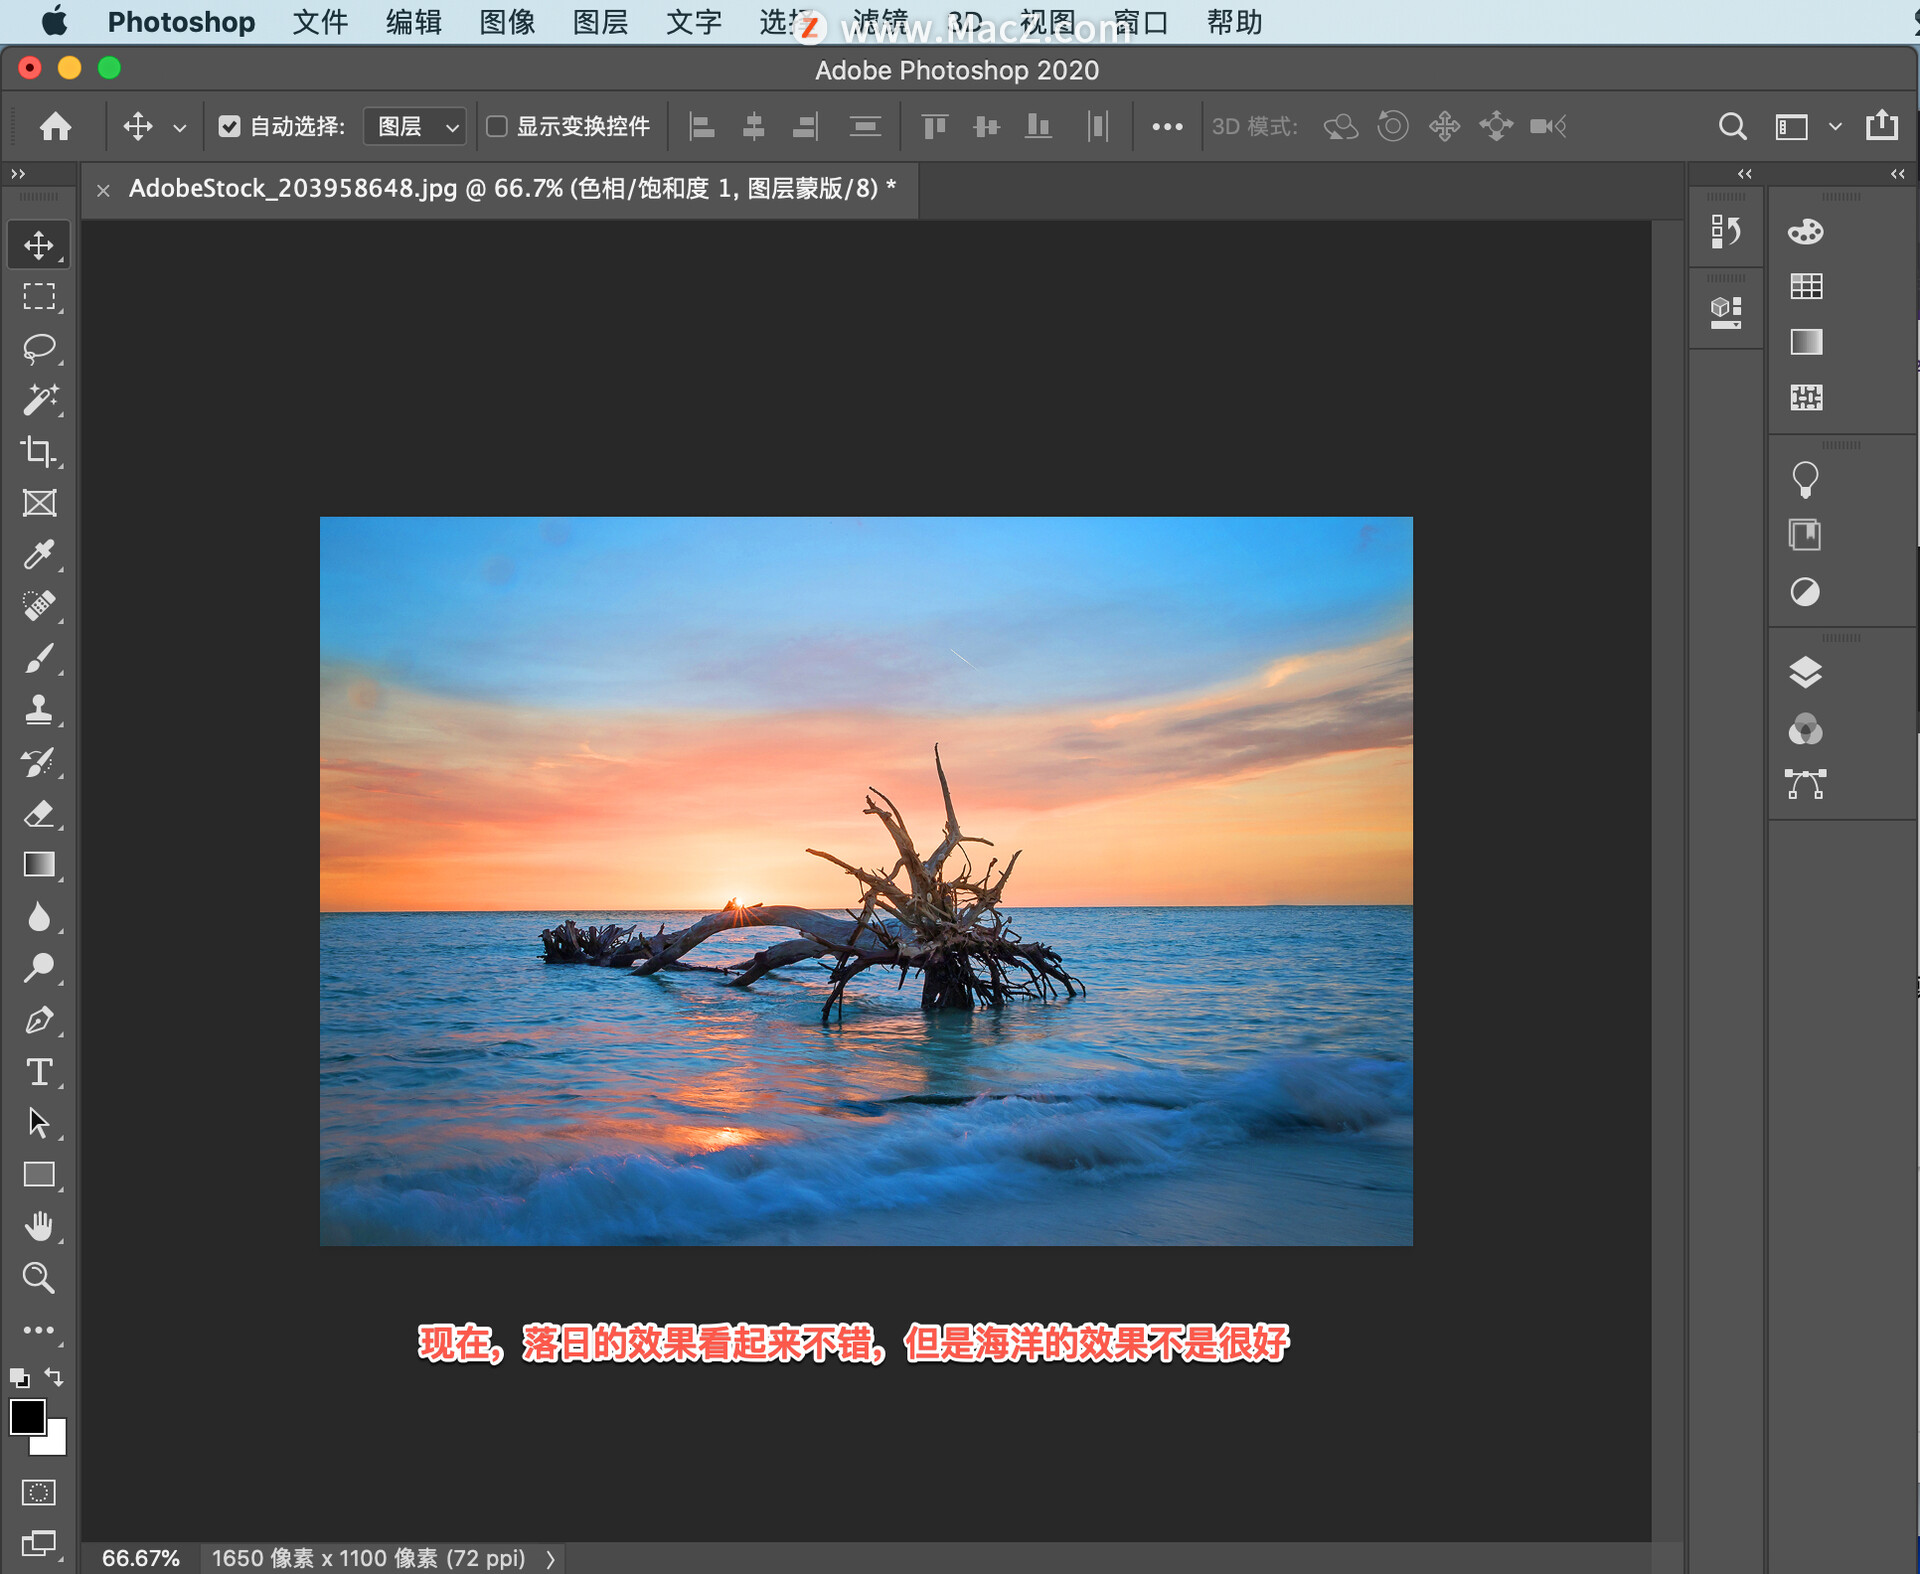Viewport: 1920px width, 1574px height.
Task: Open the Apple menu
Action: point(54,21)
